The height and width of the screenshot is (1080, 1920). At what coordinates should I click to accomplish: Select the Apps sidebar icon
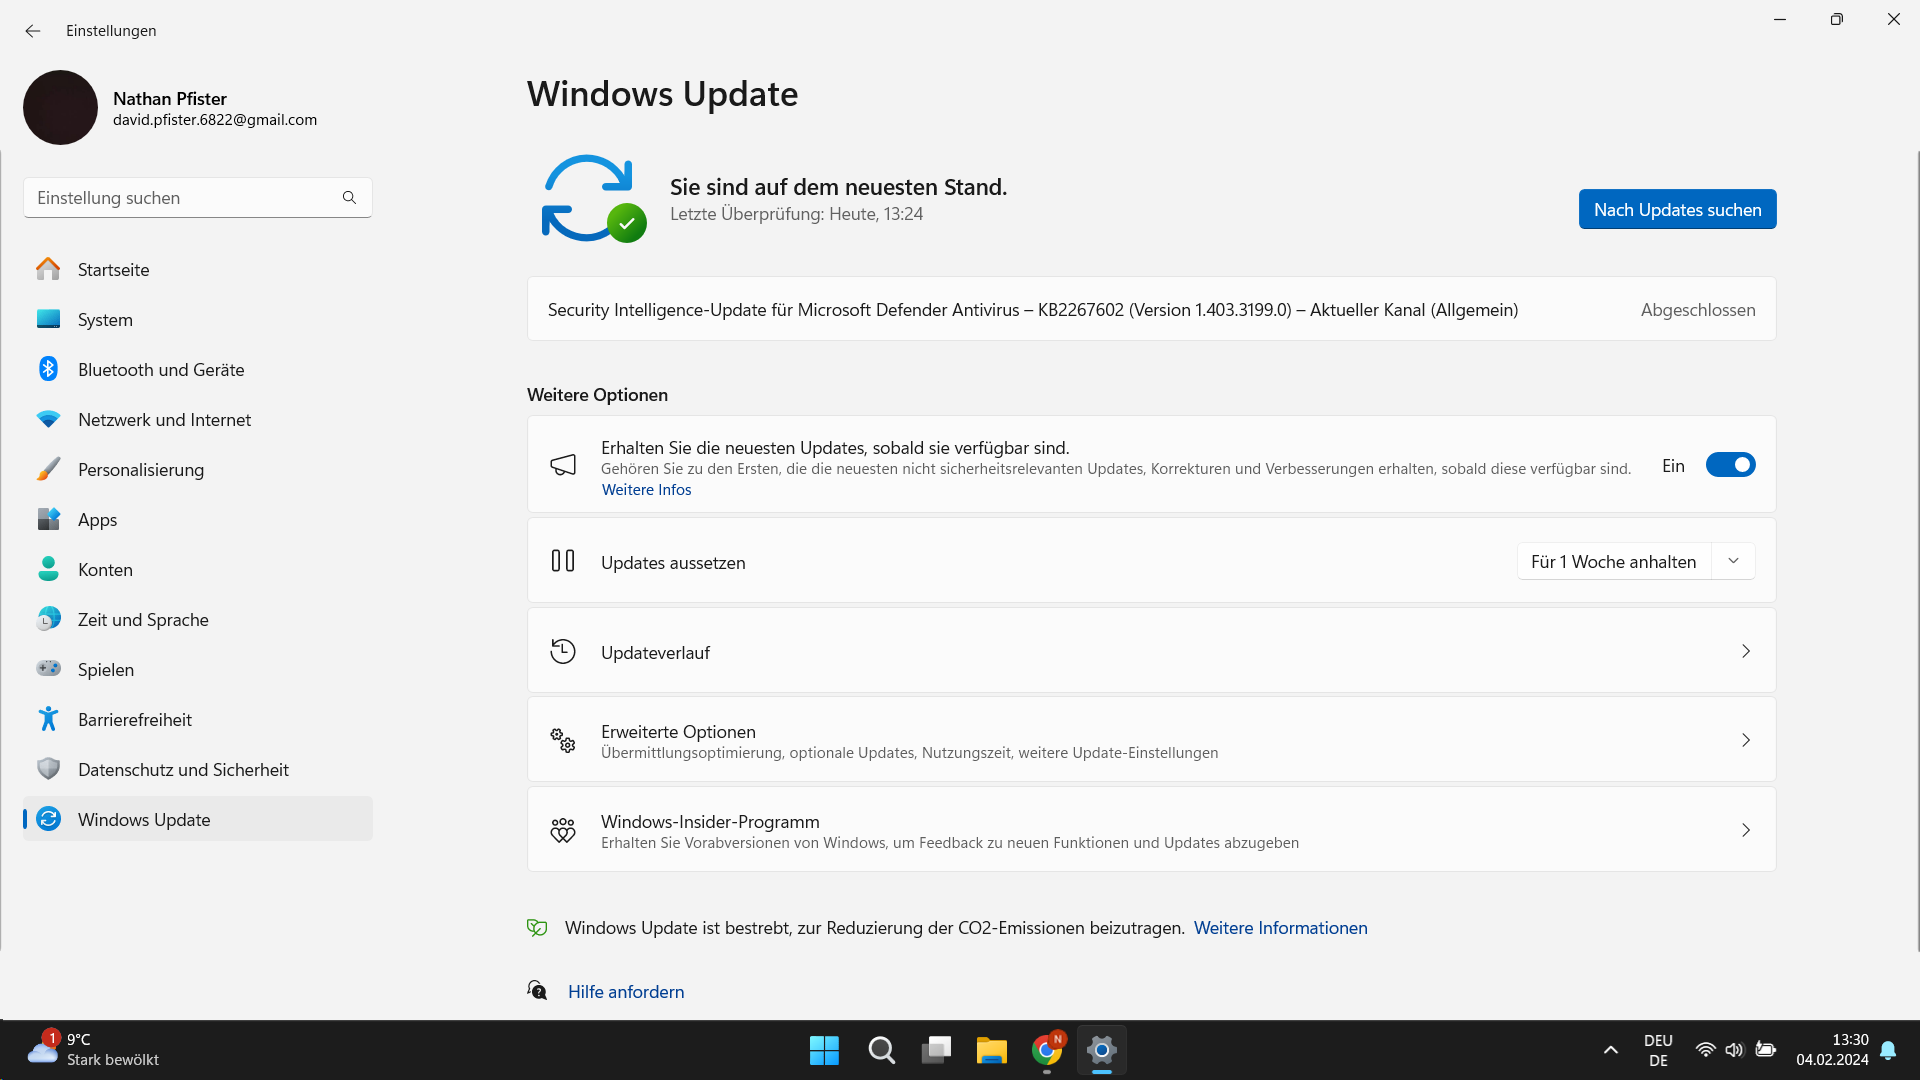[48, 519]
